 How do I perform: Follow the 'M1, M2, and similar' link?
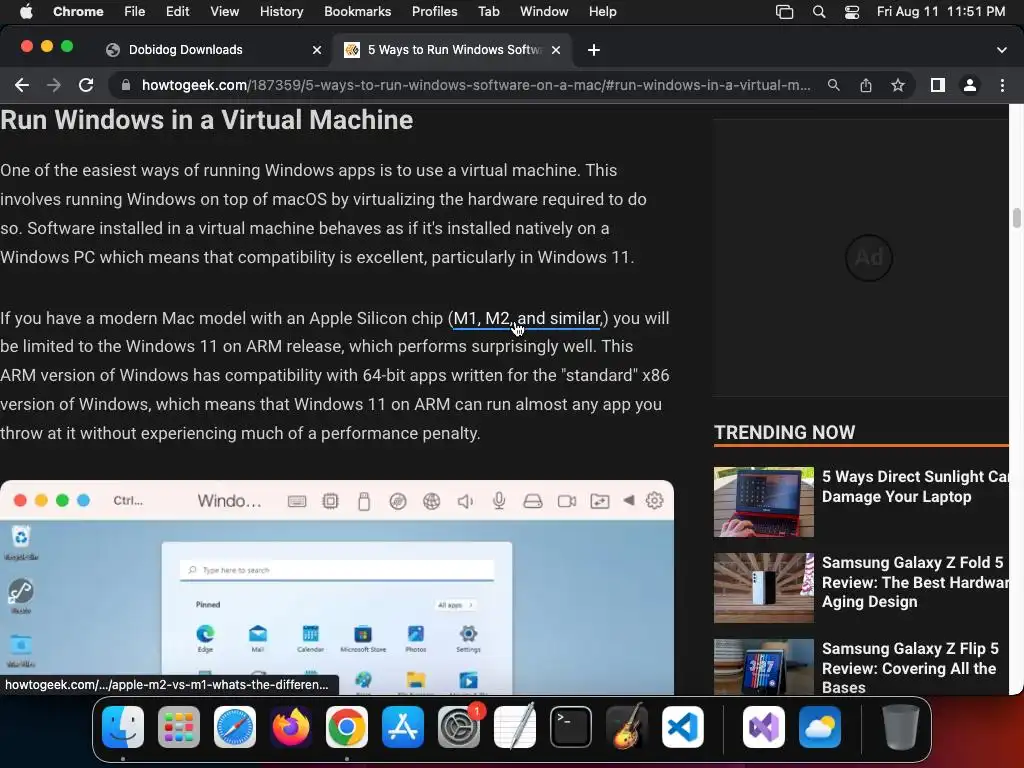(x=527, y=319)
